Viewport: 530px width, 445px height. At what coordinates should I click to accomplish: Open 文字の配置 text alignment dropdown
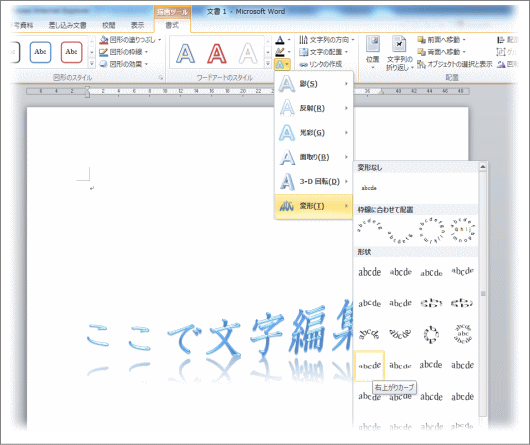[323, 52]
